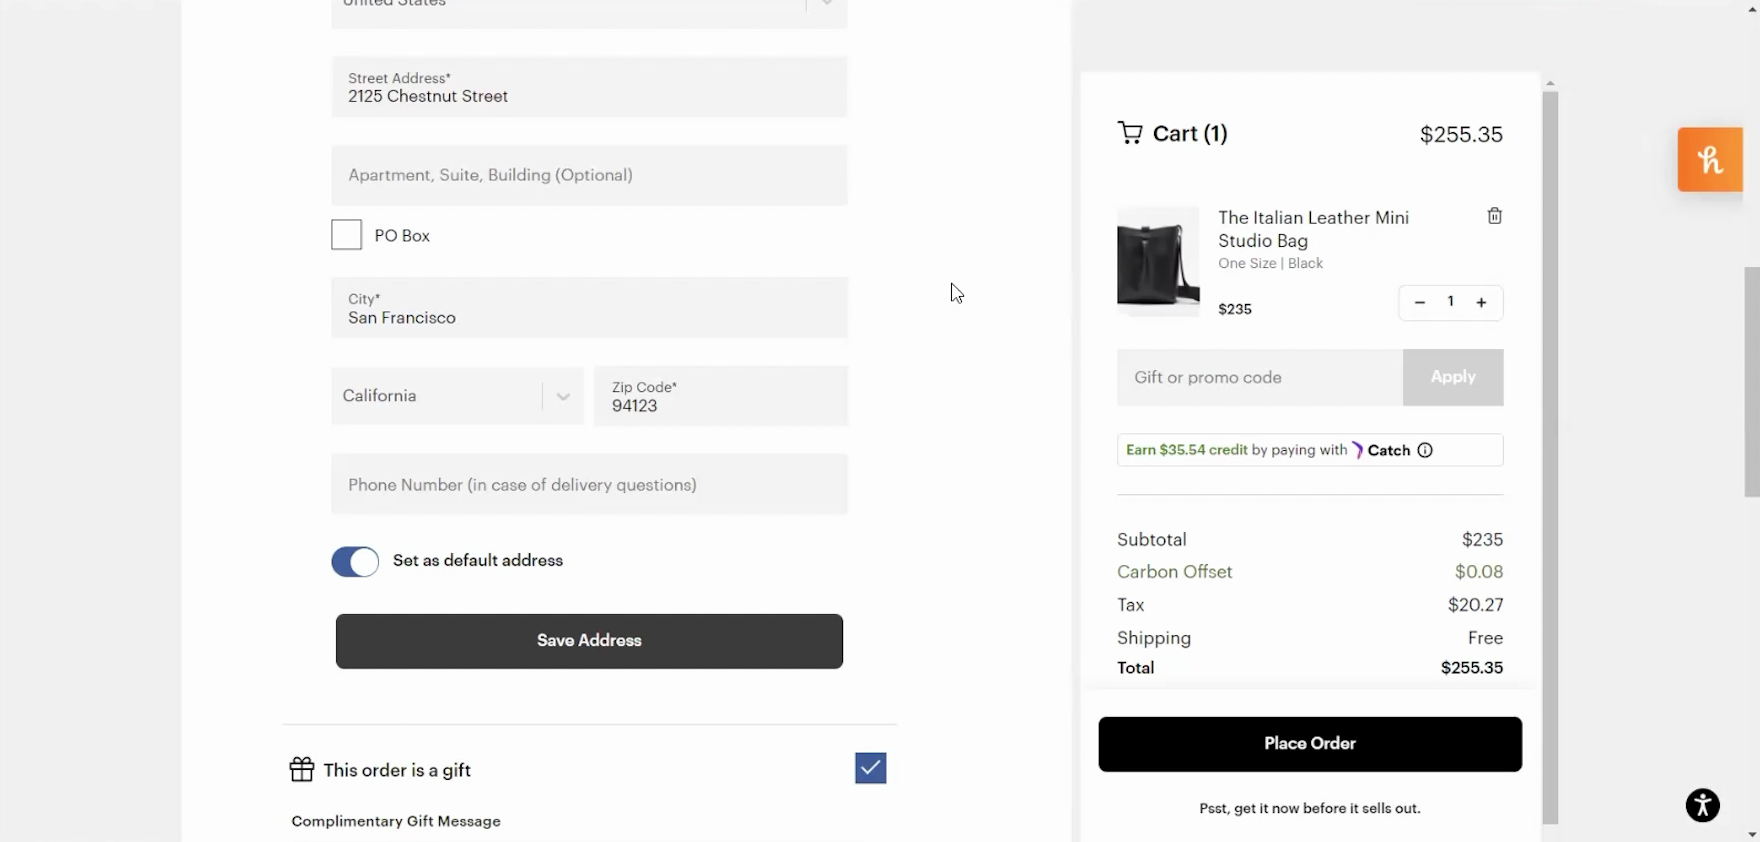Image resolution: width=1760 pixels, height=842 pixels.
Task: Check the PO Box checkbox
Action: click(x=346, y=235)
